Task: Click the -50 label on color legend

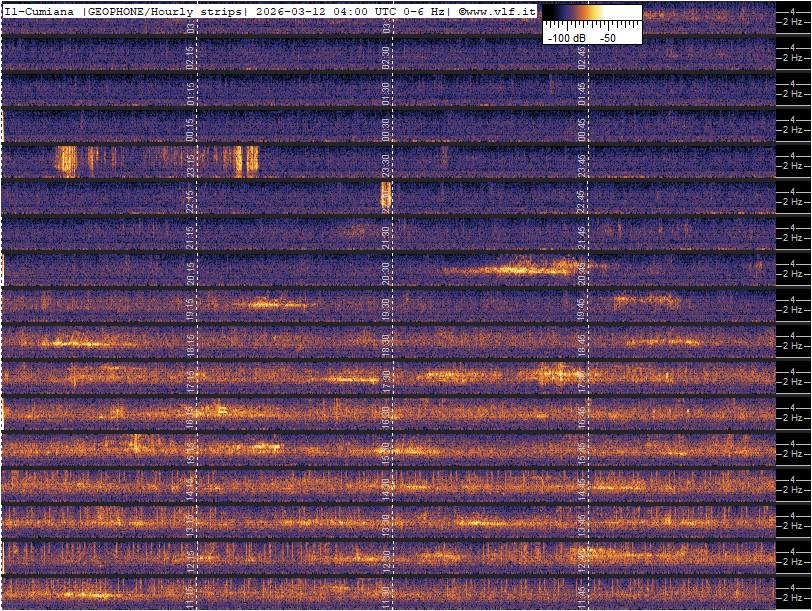Action: tap(607, 37)
